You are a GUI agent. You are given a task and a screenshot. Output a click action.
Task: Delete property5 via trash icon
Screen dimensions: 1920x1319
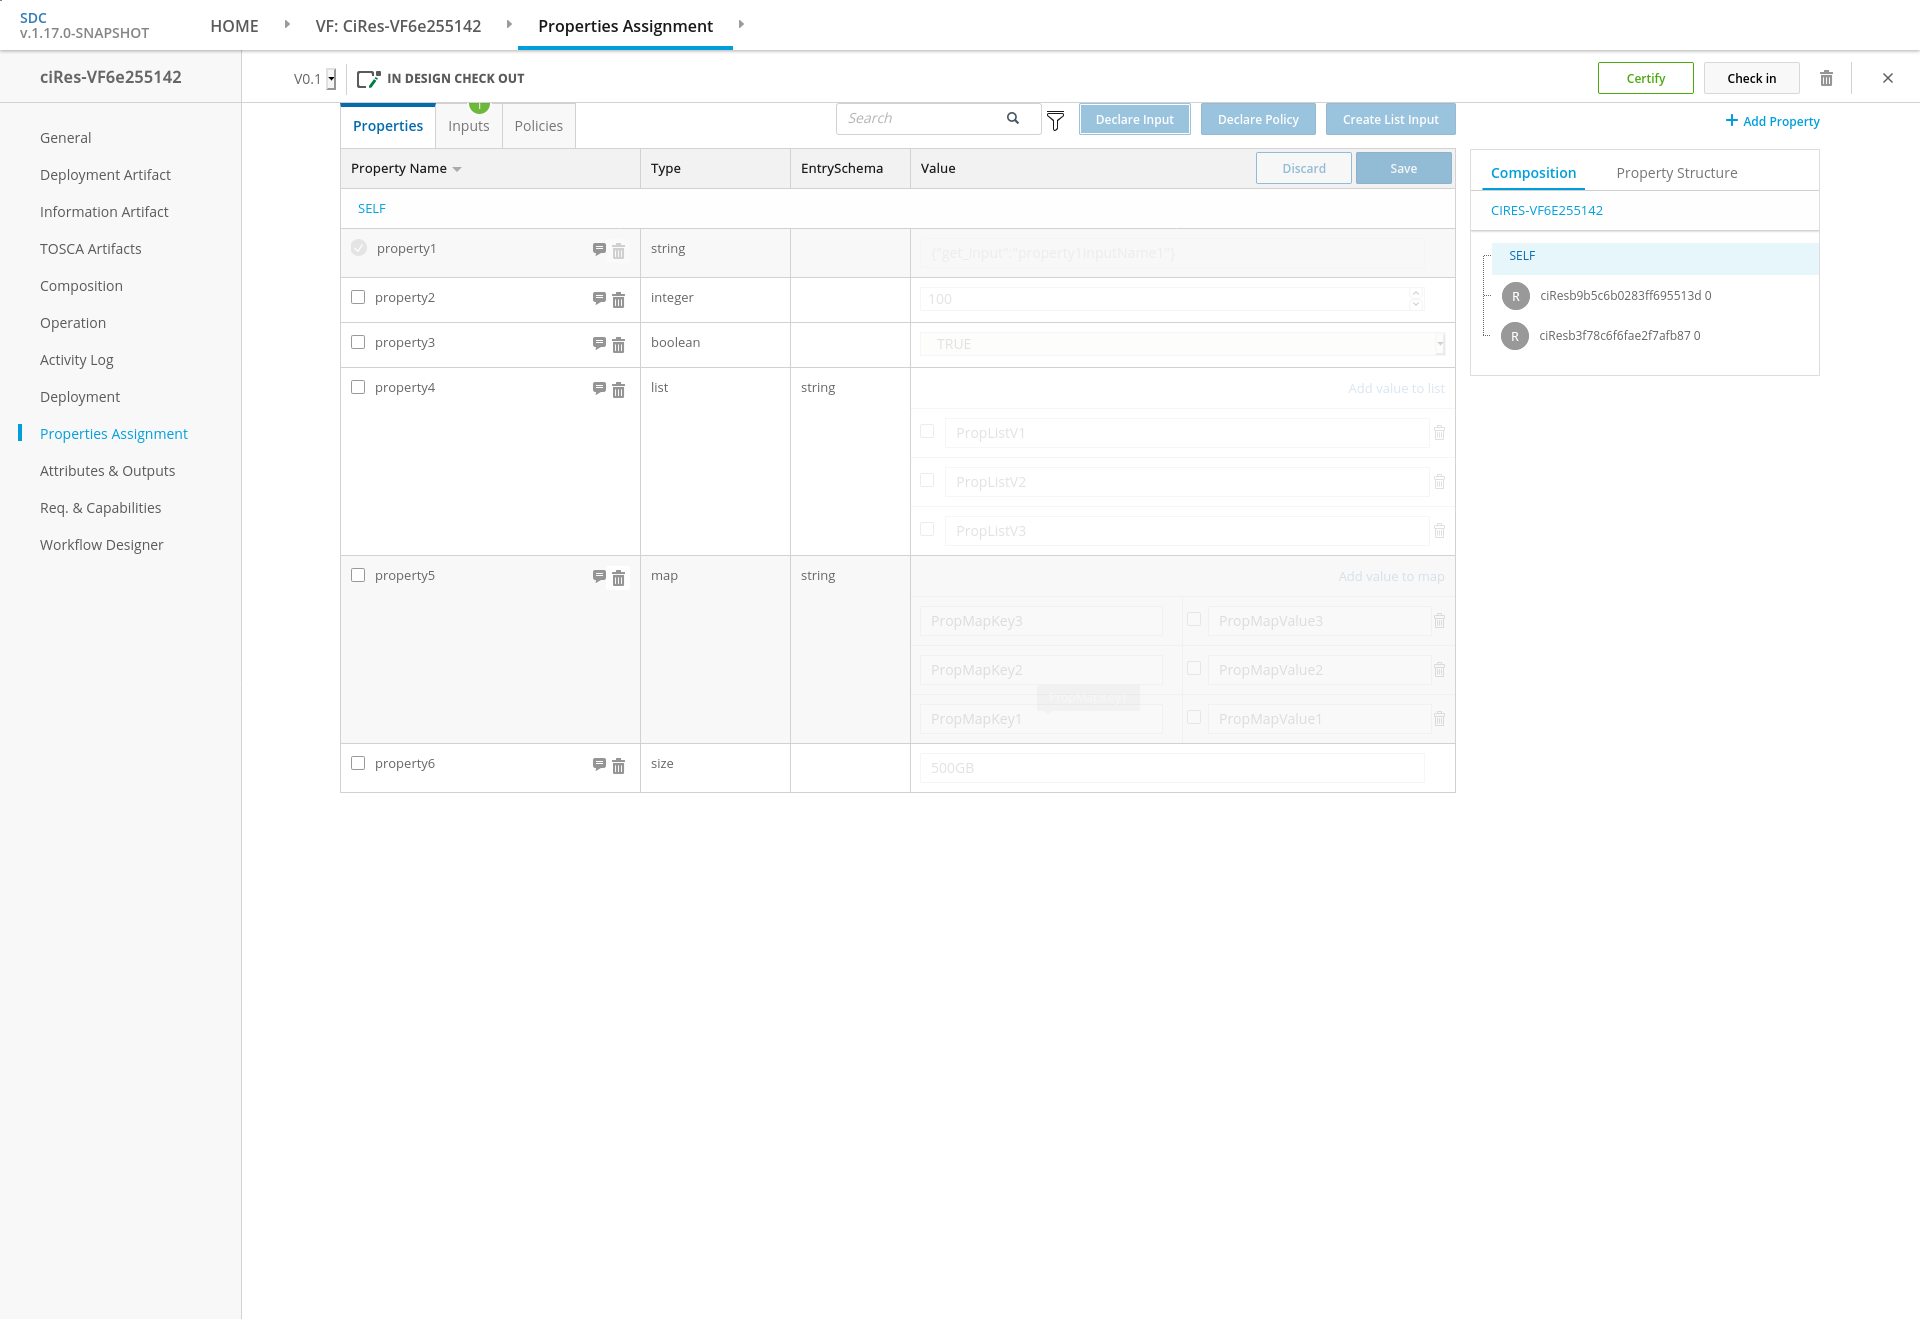click(619, 578)
